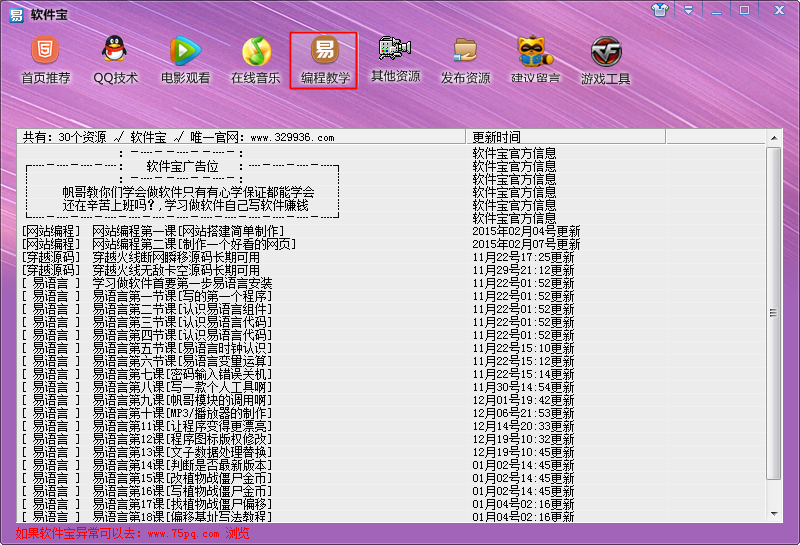This screenshot has height=545, width=800.
Task: Open the title bar dropdown menu arrow
Action: [688, 10]
